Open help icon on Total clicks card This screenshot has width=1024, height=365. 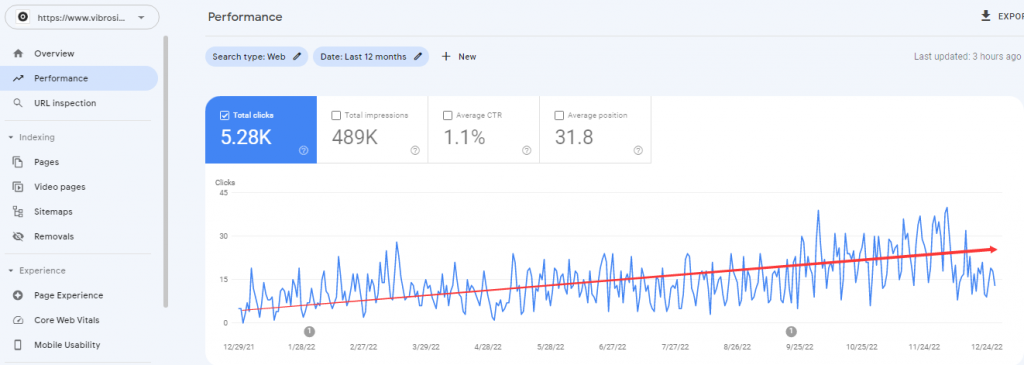pos(304,150)
